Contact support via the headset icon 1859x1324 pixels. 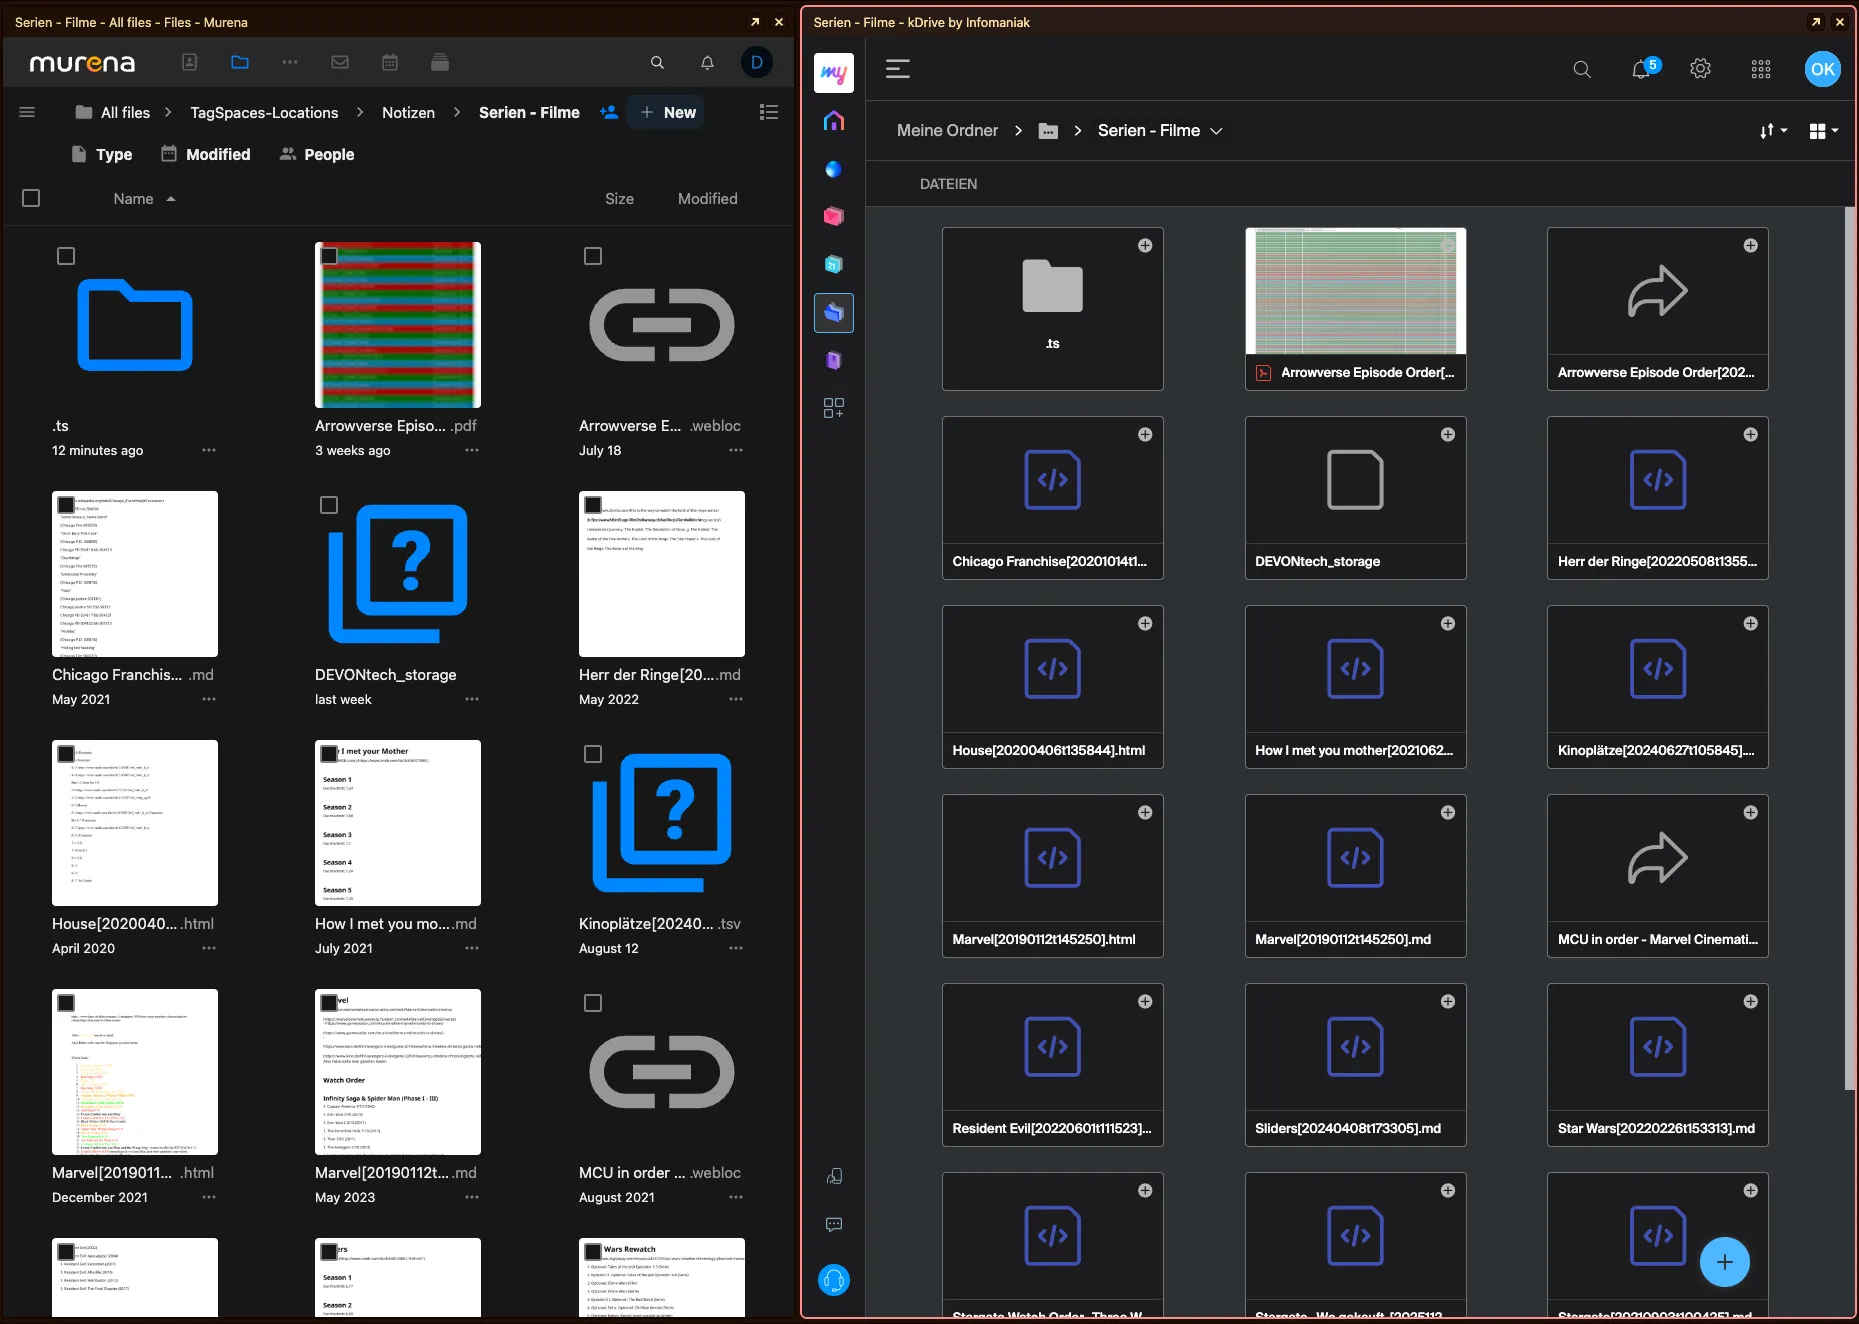pyautogui.click(x=834, y=1279)
